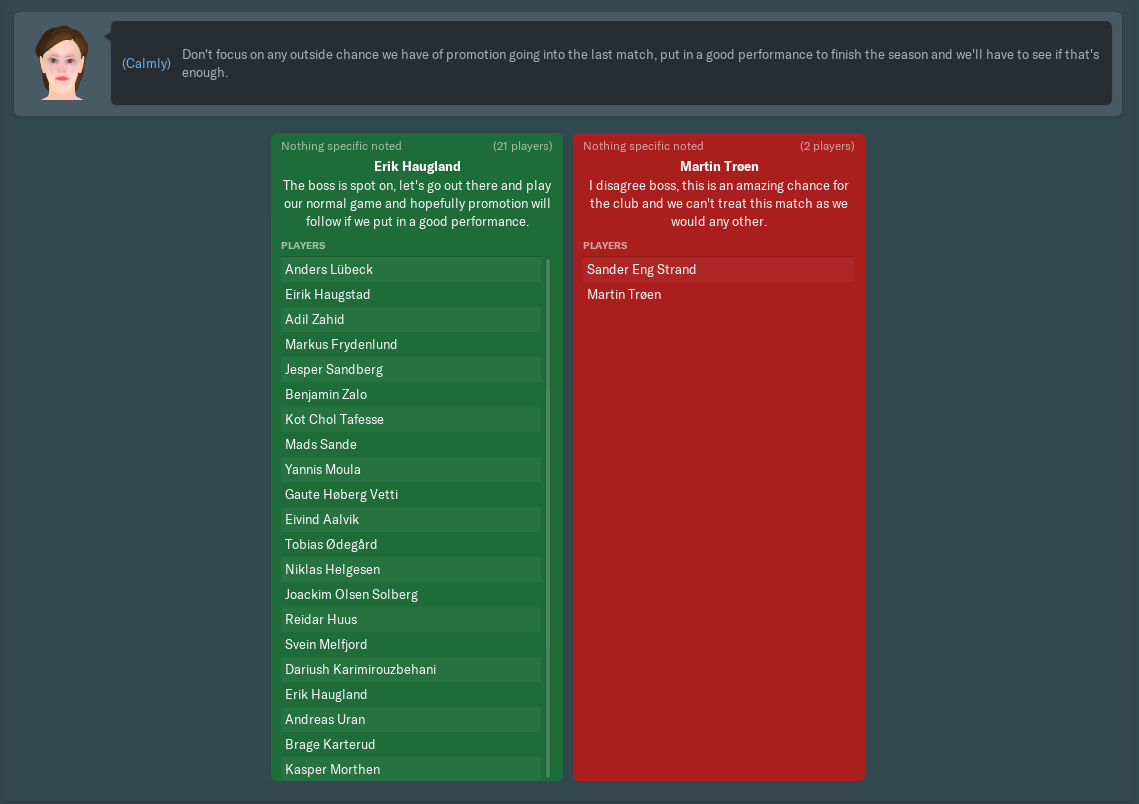Click the Calmly tone label
1139x804 pixels.
click(146, 63)
